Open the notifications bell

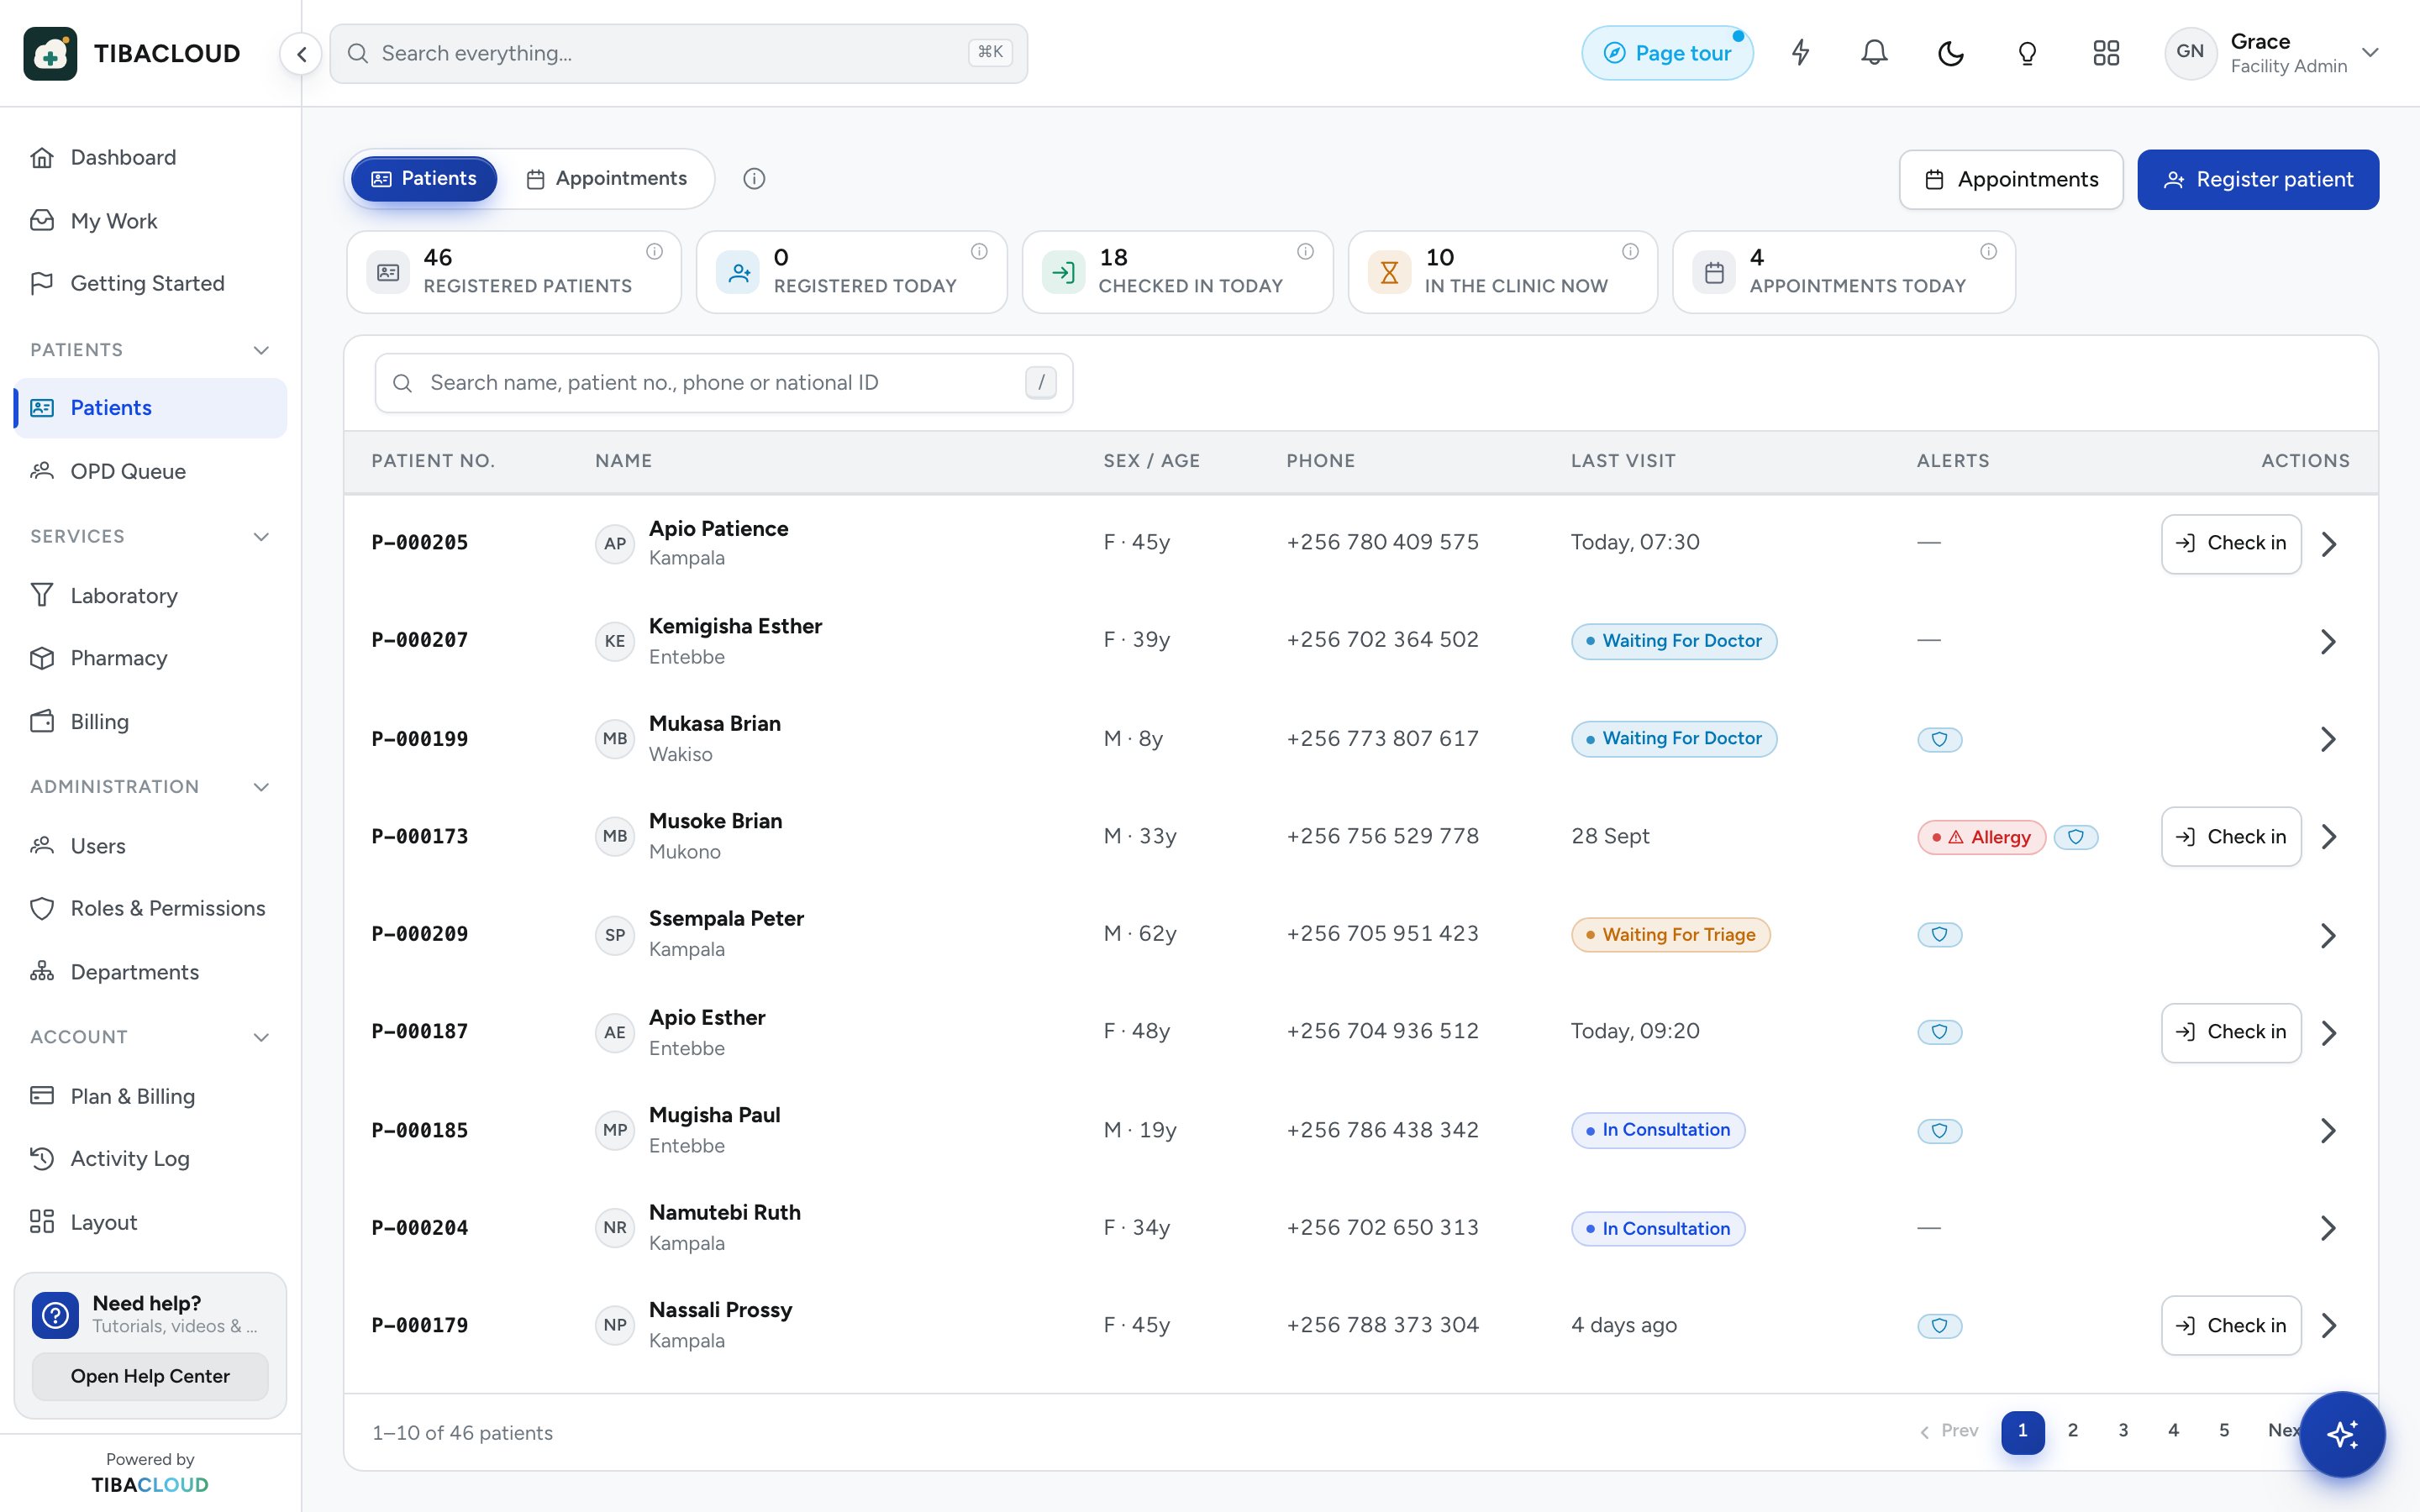point(1874,53)
